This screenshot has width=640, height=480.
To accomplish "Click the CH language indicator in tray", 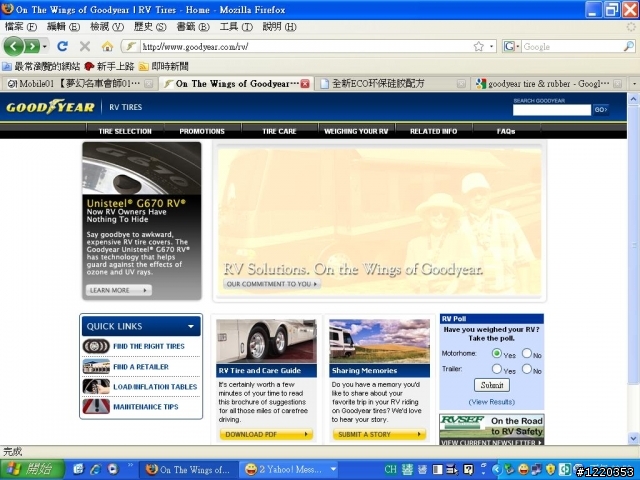I will (390, 469).
